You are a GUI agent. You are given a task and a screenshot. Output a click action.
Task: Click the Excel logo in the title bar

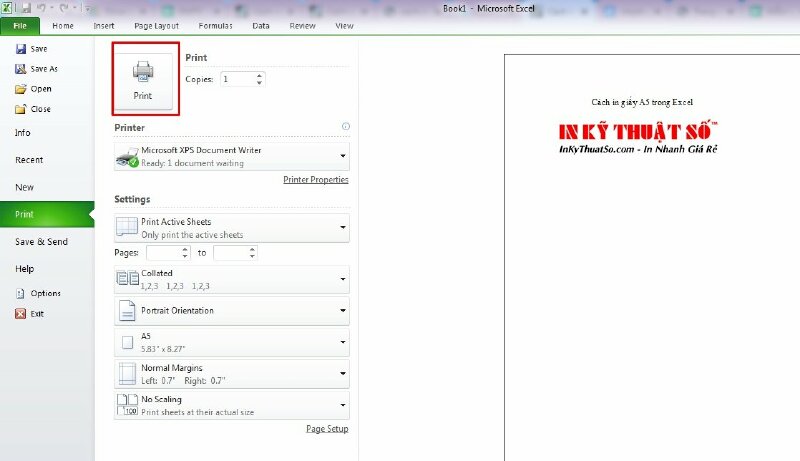pyautogui.click(x=7, y=8)
